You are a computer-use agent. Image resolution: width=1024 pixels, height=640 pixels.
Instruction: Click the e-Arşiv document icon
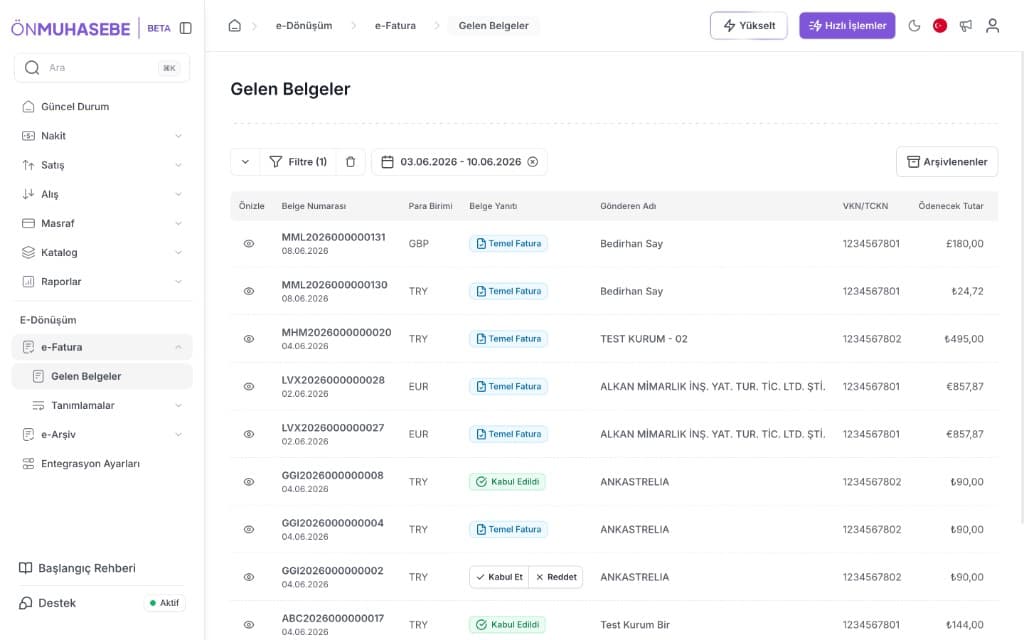28,434
